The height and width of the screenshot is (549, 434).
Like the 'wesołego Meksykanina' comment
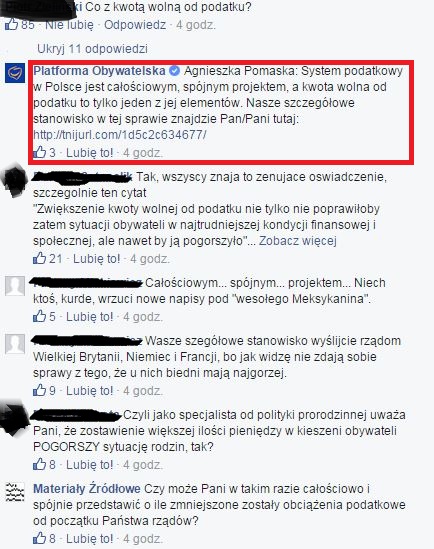[x=90, y=317]
